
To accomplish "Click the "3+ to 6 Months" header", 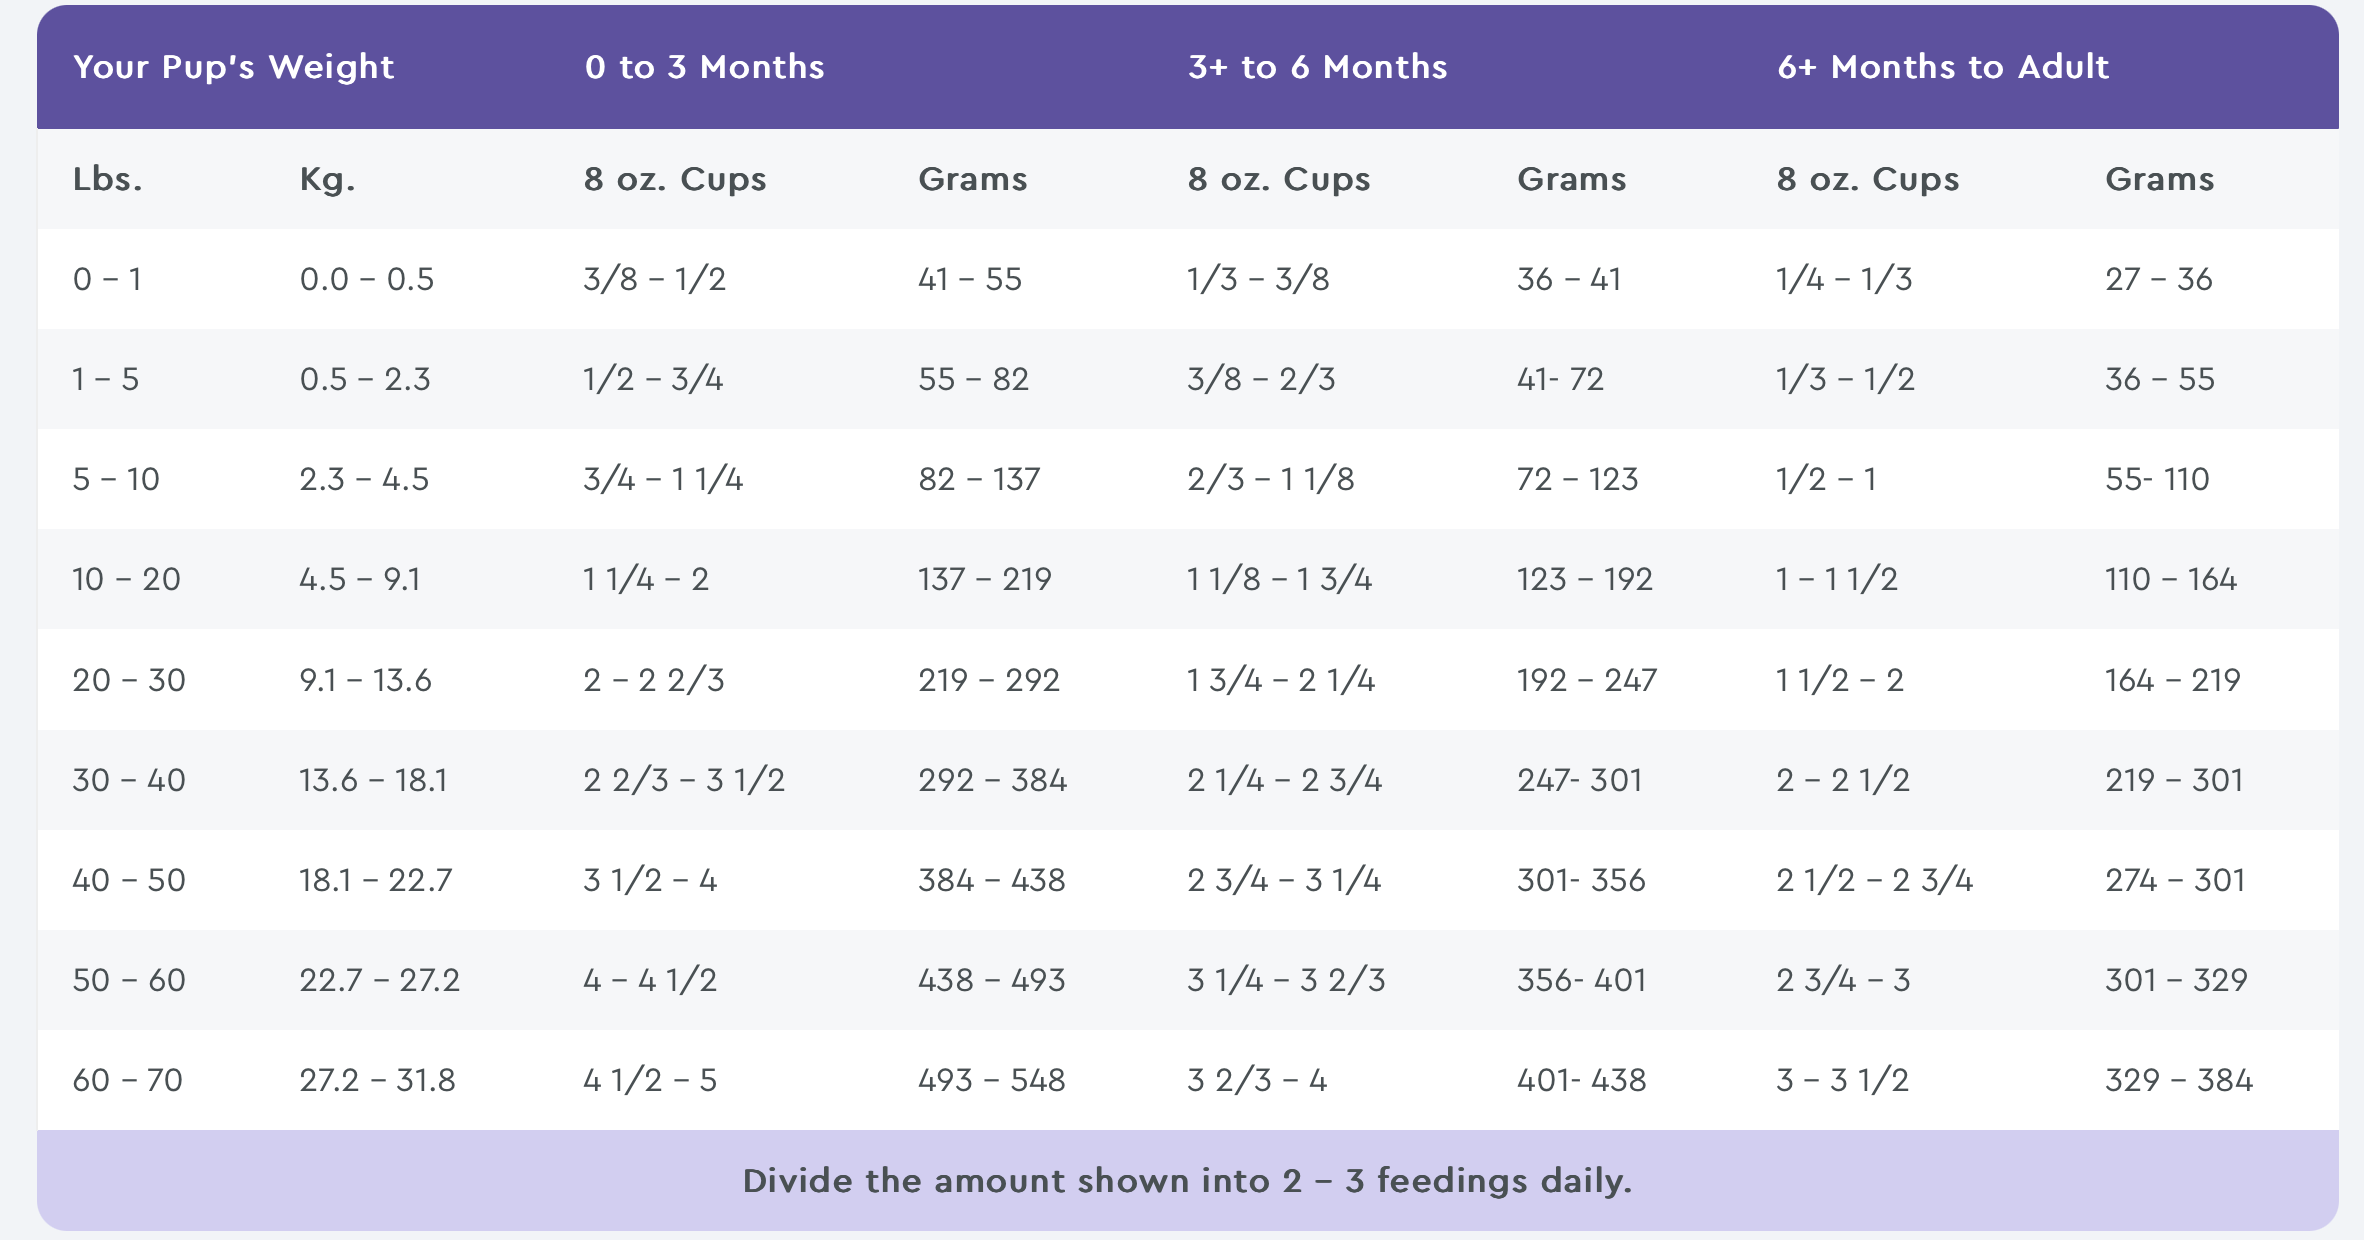I will coord(1317,67).
